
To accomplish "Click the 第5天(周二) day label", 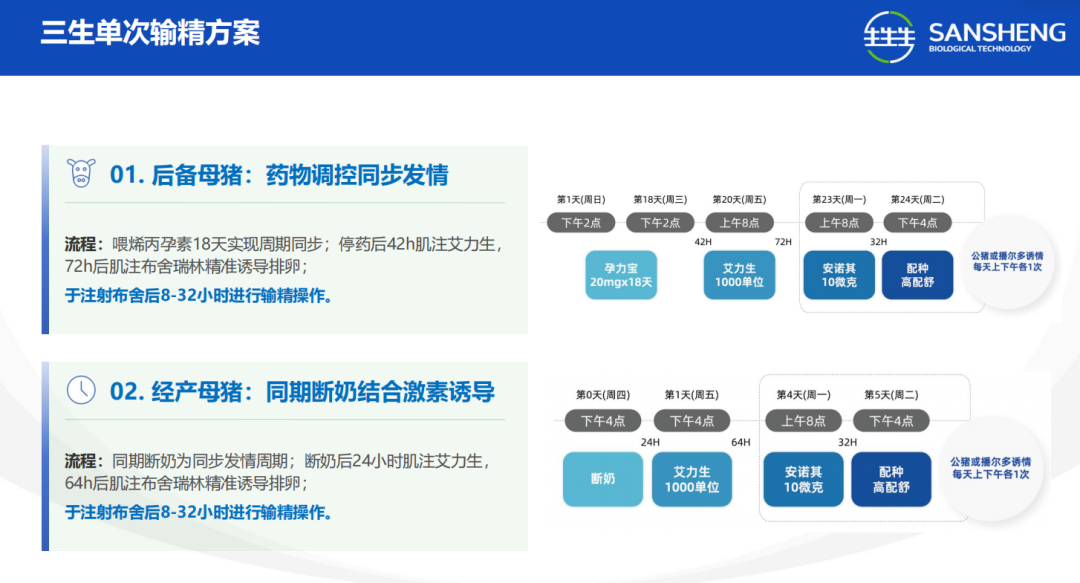I will tap(891, 395).
